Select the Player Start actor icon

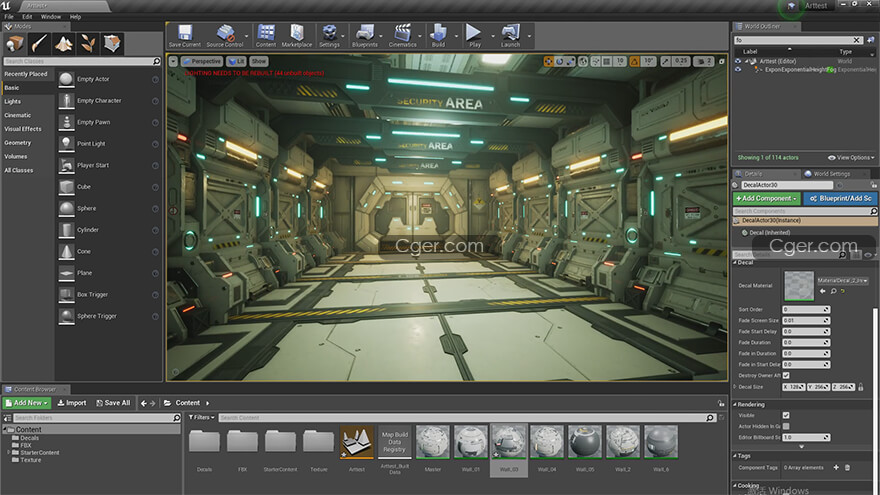[x=66, y=166]
